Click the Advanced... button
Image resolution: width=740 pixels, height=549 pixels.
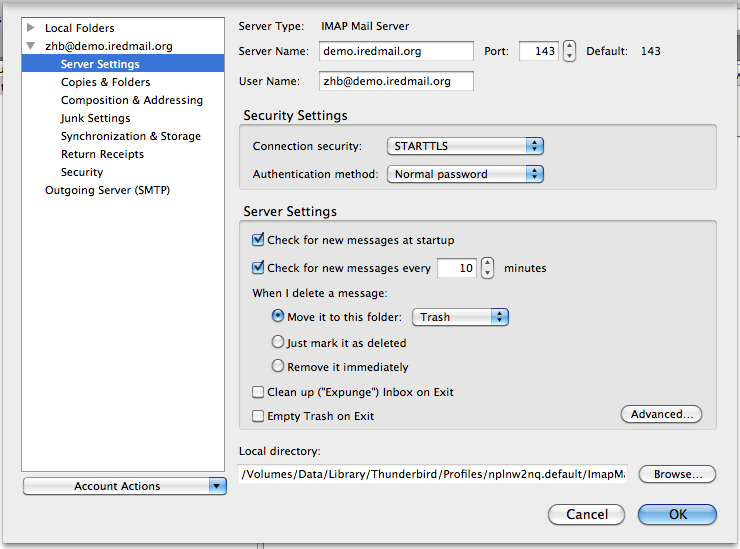point(662,414)
